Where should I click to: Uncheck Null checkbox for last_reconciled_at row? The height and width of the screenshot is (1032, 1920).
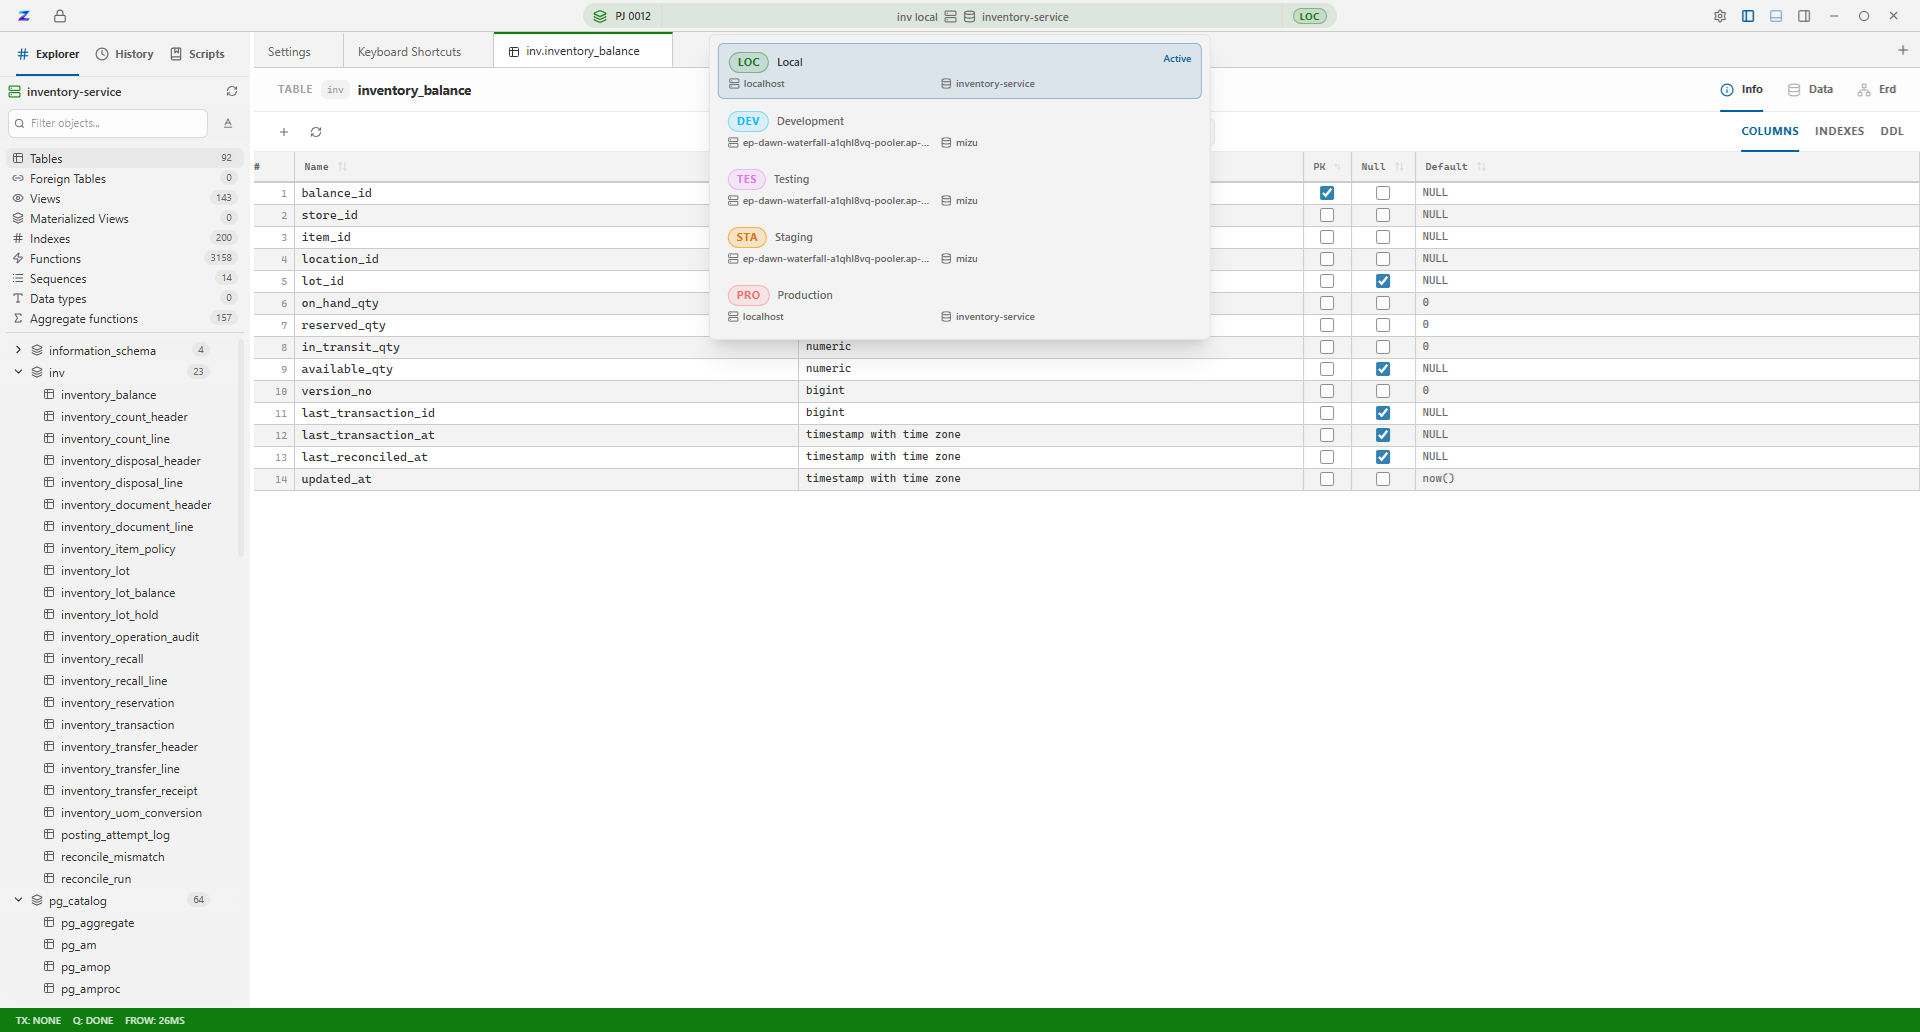tap(1383, 457)
